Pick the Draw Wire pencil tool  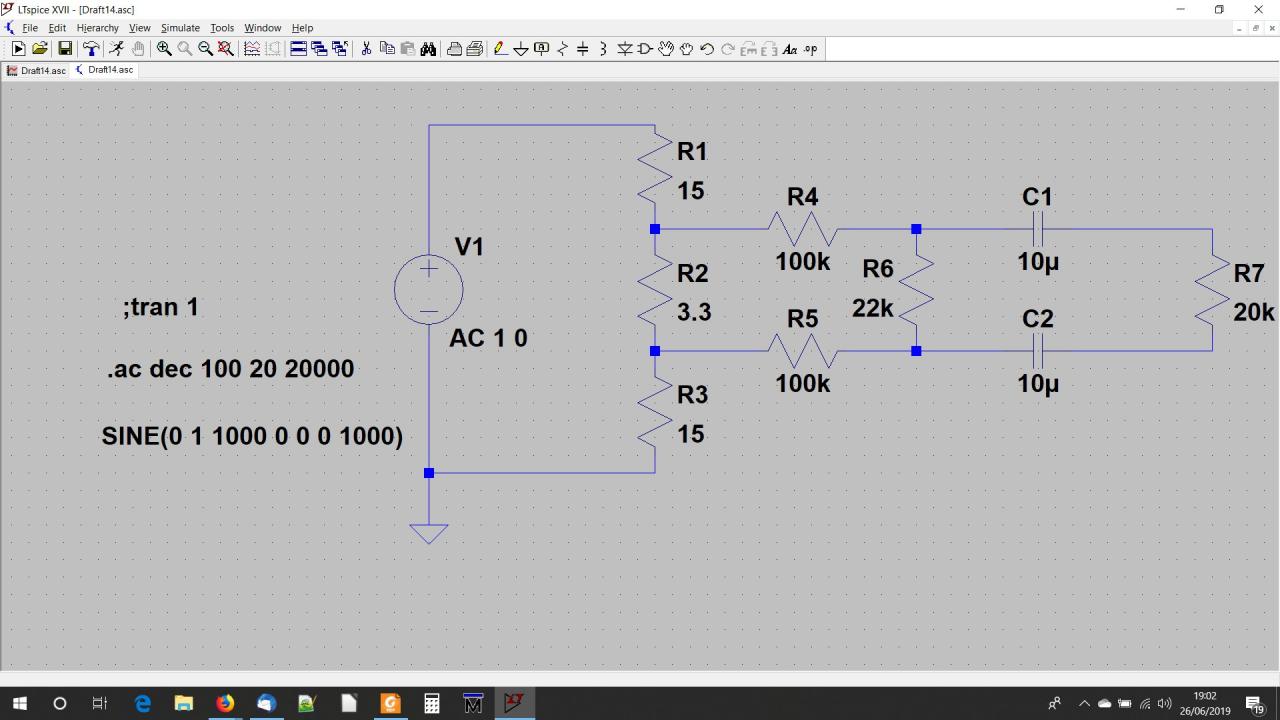click(x=499, y=48)
